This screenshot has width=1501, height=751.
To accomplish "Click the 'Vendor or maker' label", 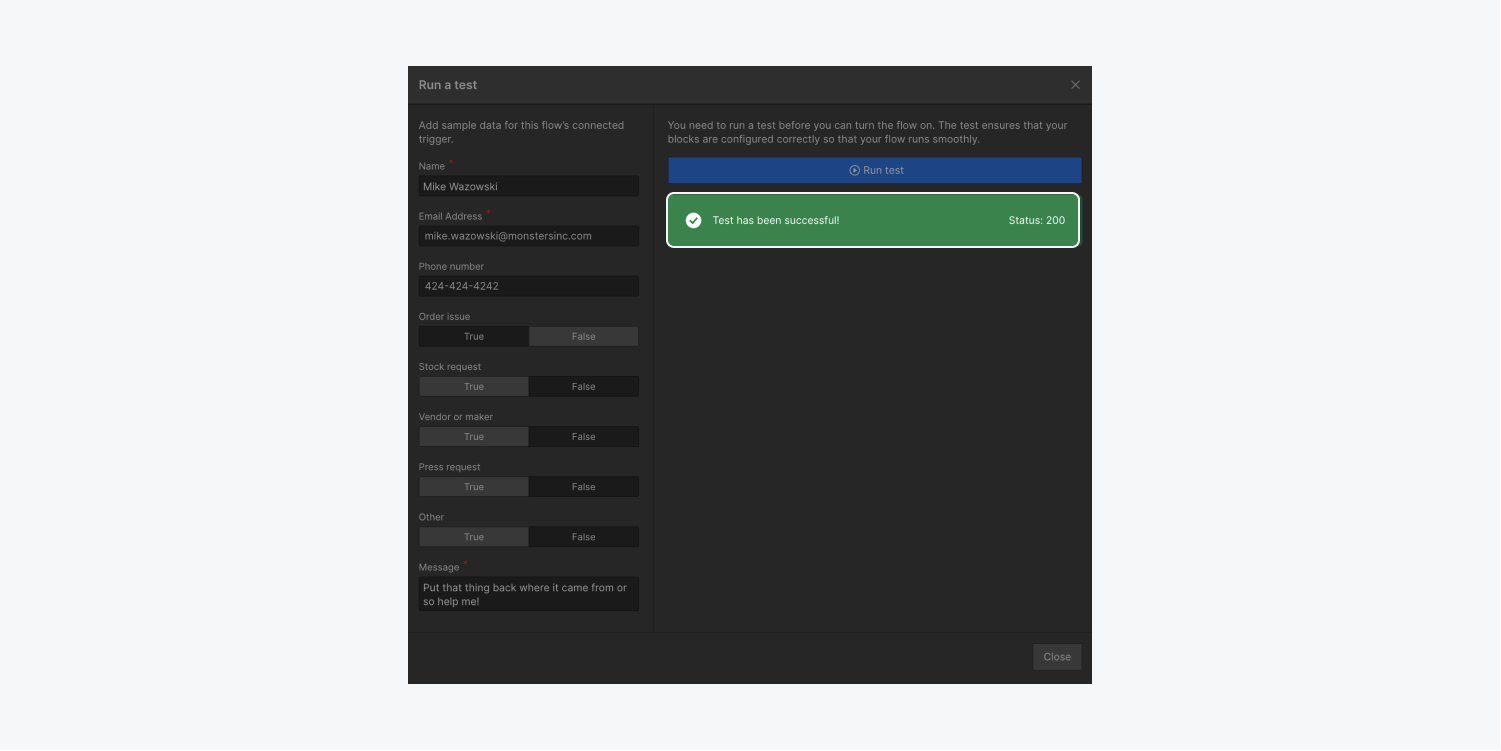I will click(x=455, y=417).
